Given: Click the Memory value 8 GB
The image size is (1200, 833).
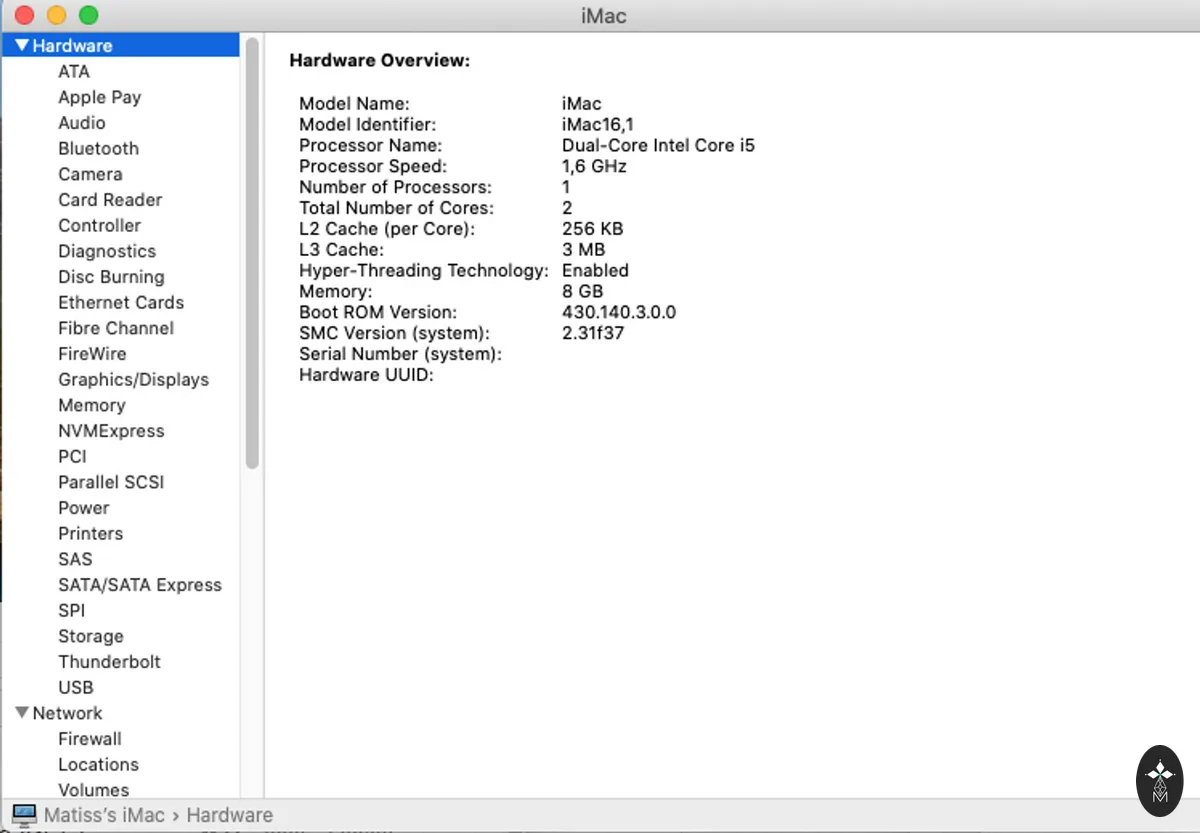Looking at the screenshot, I should click(583, 291).
